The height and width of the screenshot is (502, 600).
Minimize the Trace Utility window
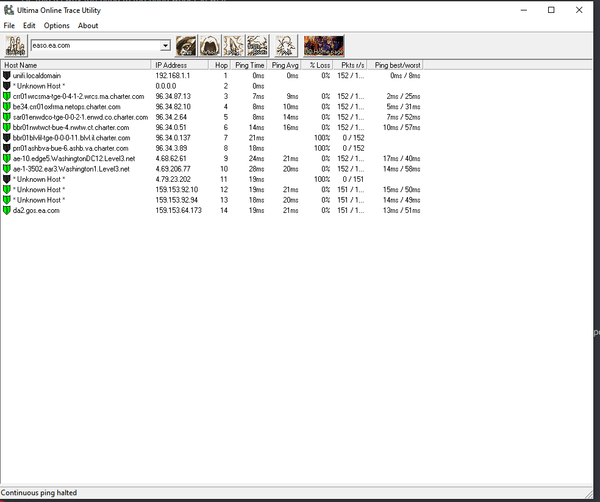(x=524, y=10)
